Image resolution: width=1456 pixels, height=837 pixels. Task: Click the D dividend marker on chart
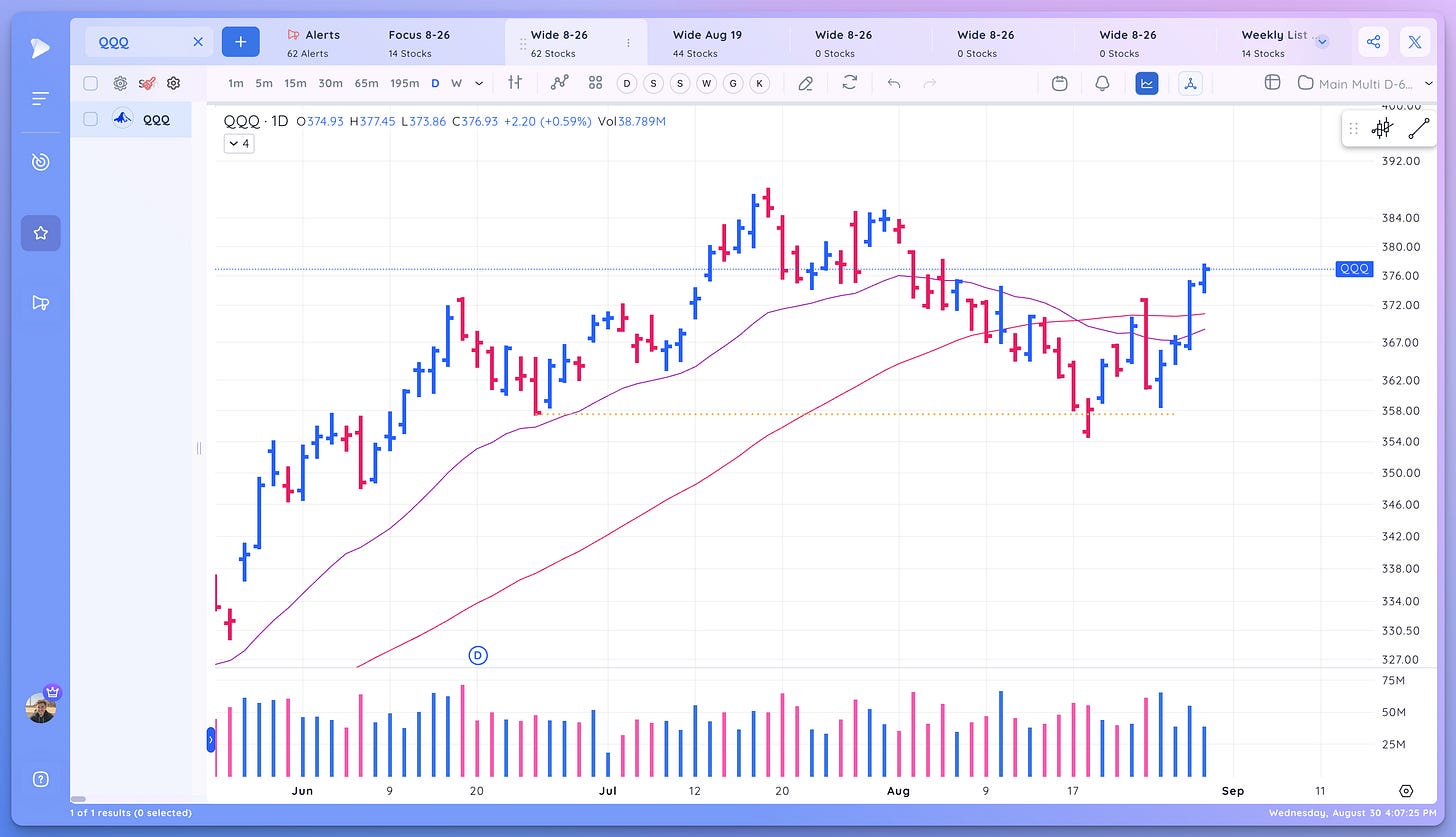pos(478,655)
